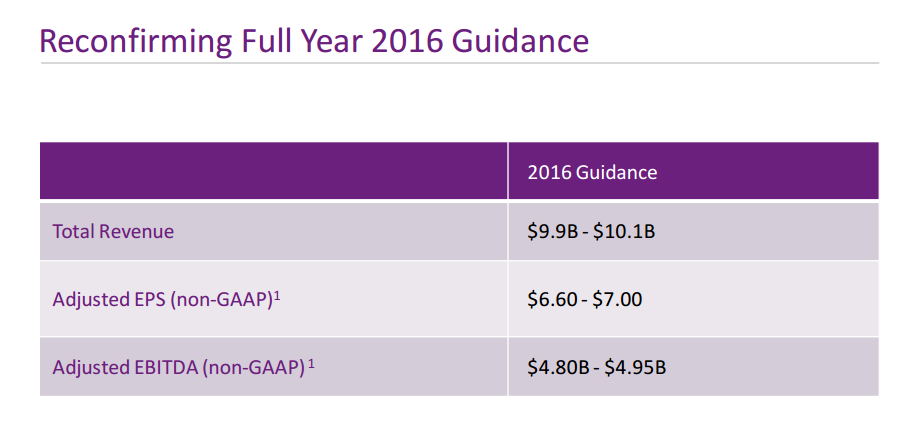This screenshot has height=434, width=910.
Task: Open footnote 1 beside Adjusted EPS
Action: click(x=277, y=294)
